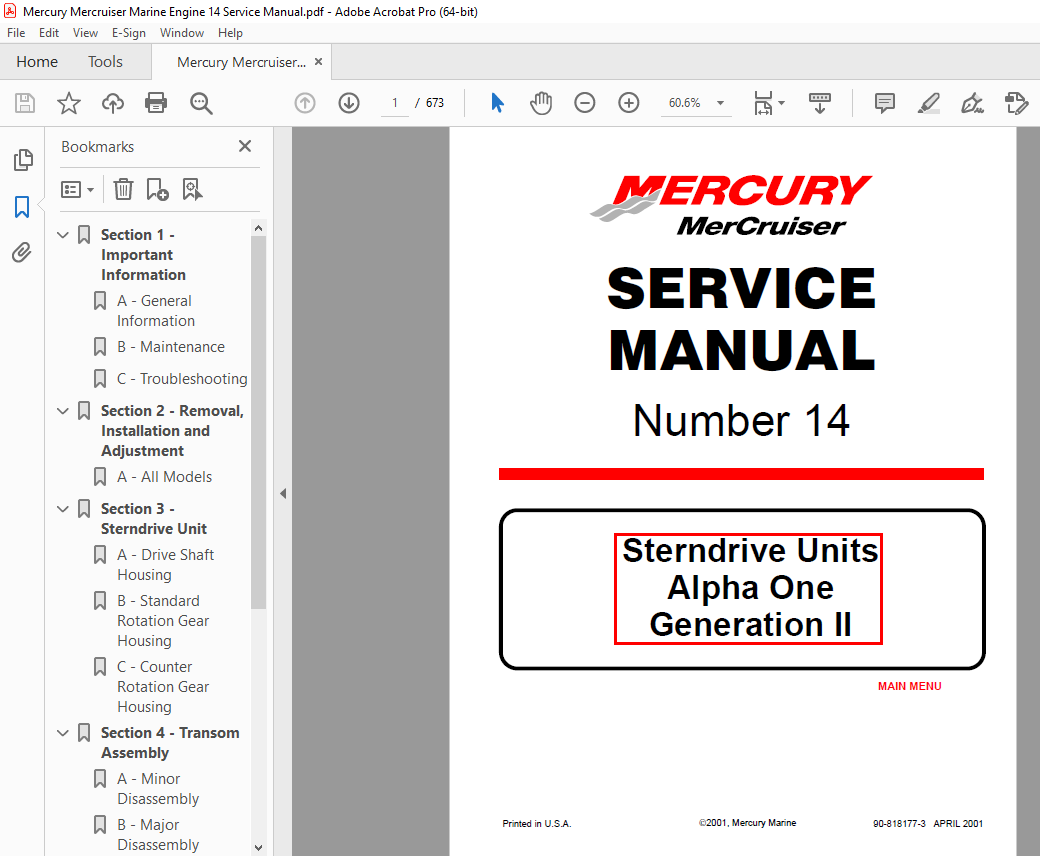Open the Sign document pen tool
The height and width of the screenshot is (856, 1040).
tap(972, 103)
